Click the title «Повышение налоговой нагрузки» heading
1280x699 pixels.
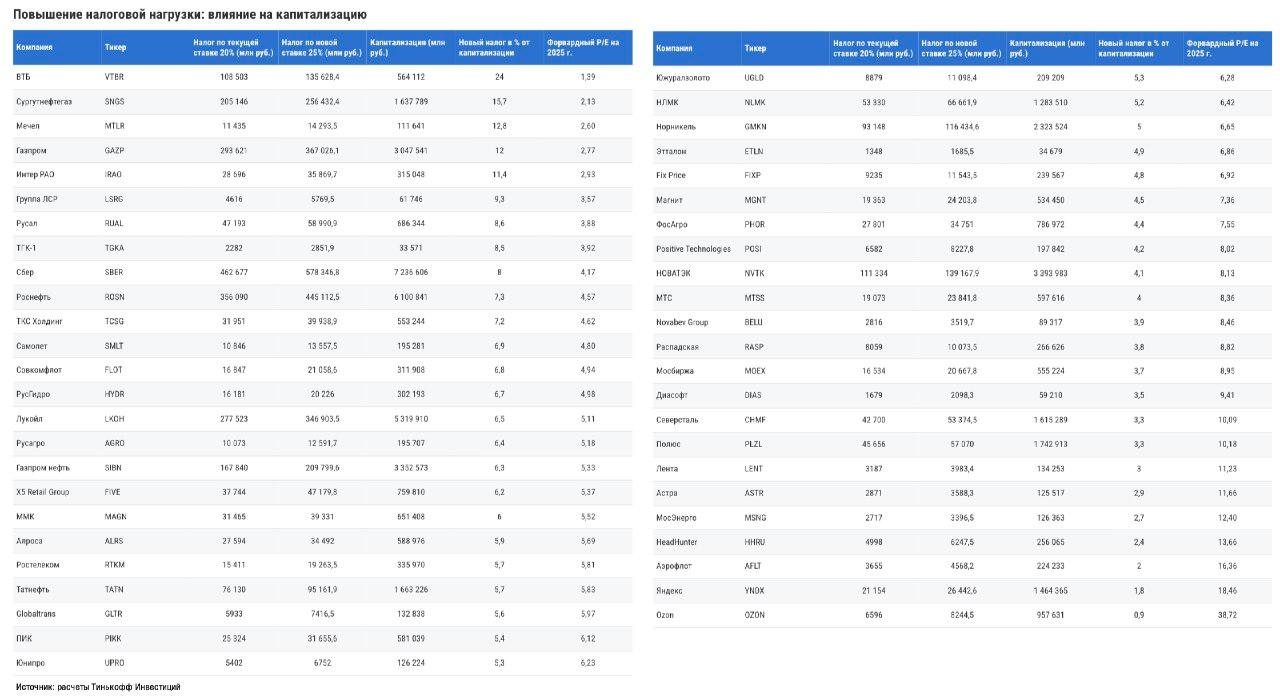click(x=190, y=15)
